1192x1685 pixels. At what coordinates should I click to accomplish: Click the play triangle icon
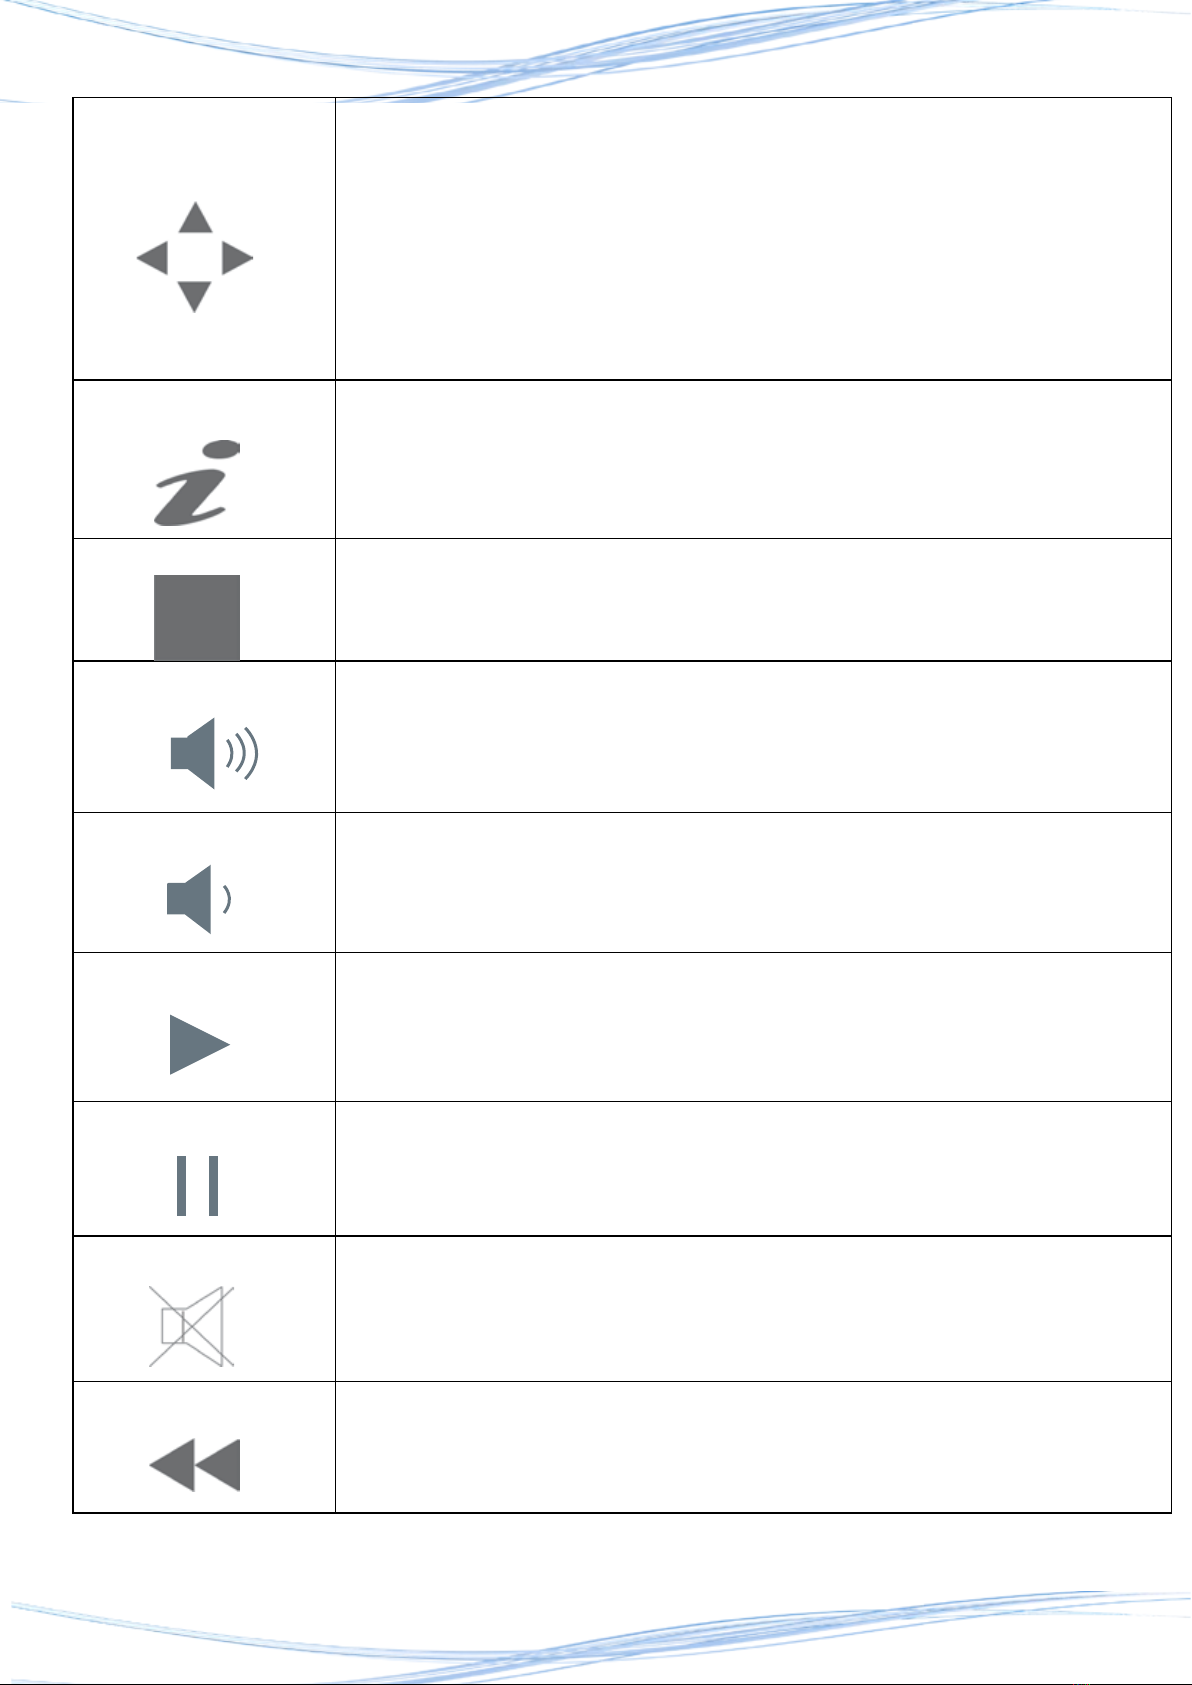tap(200, 1044)
